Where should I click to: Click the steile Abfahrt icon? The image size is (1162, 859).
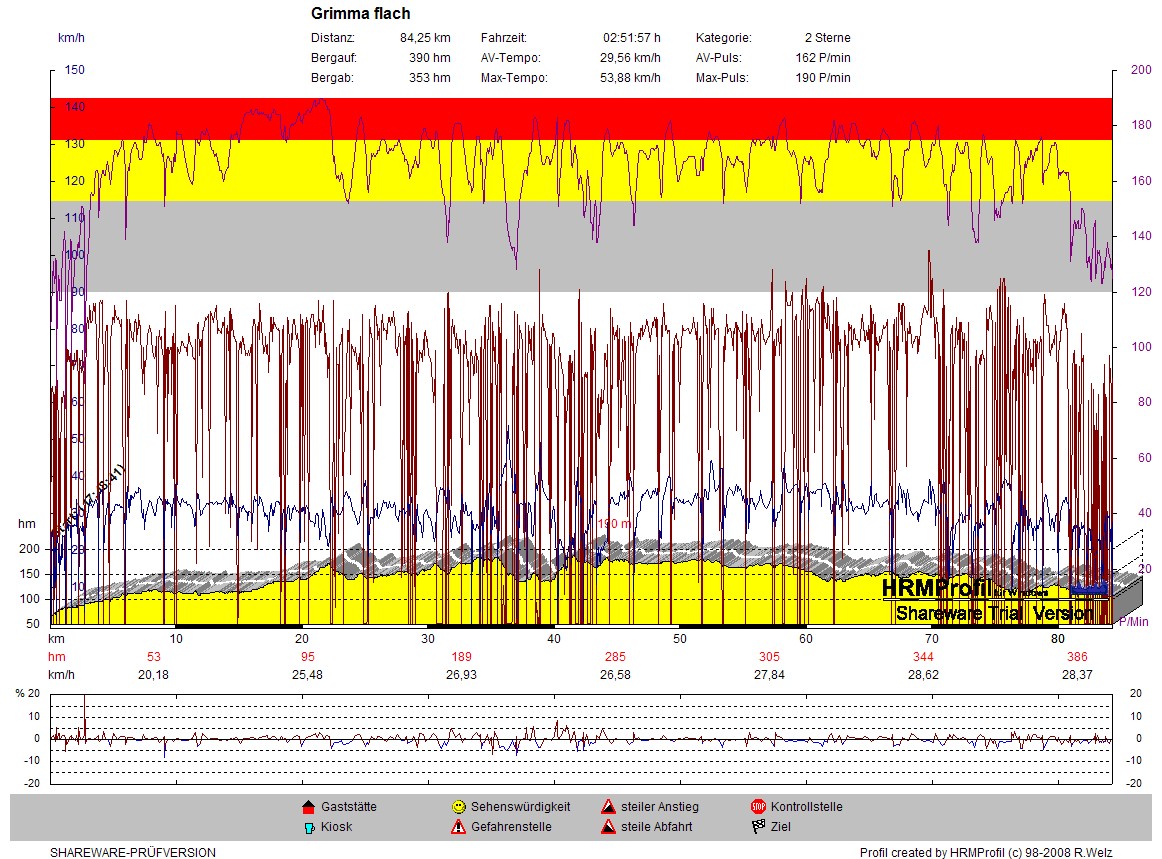tap(607, 827)
